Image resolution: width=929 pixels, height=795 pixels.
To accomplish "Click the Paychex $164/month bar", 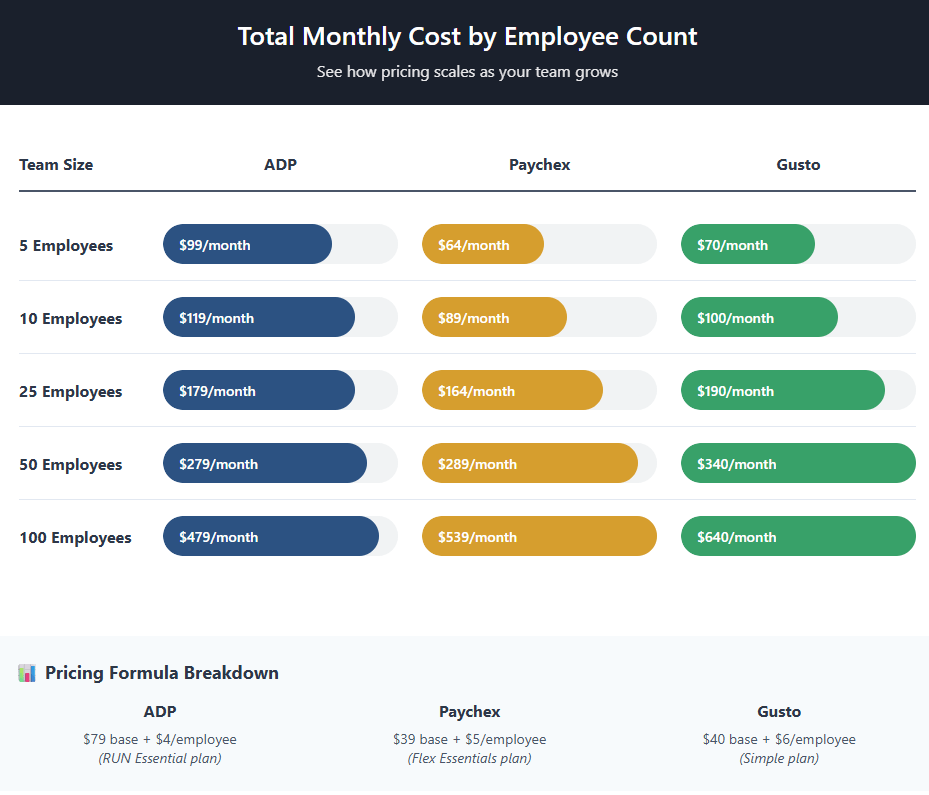I will coord(512,390).
